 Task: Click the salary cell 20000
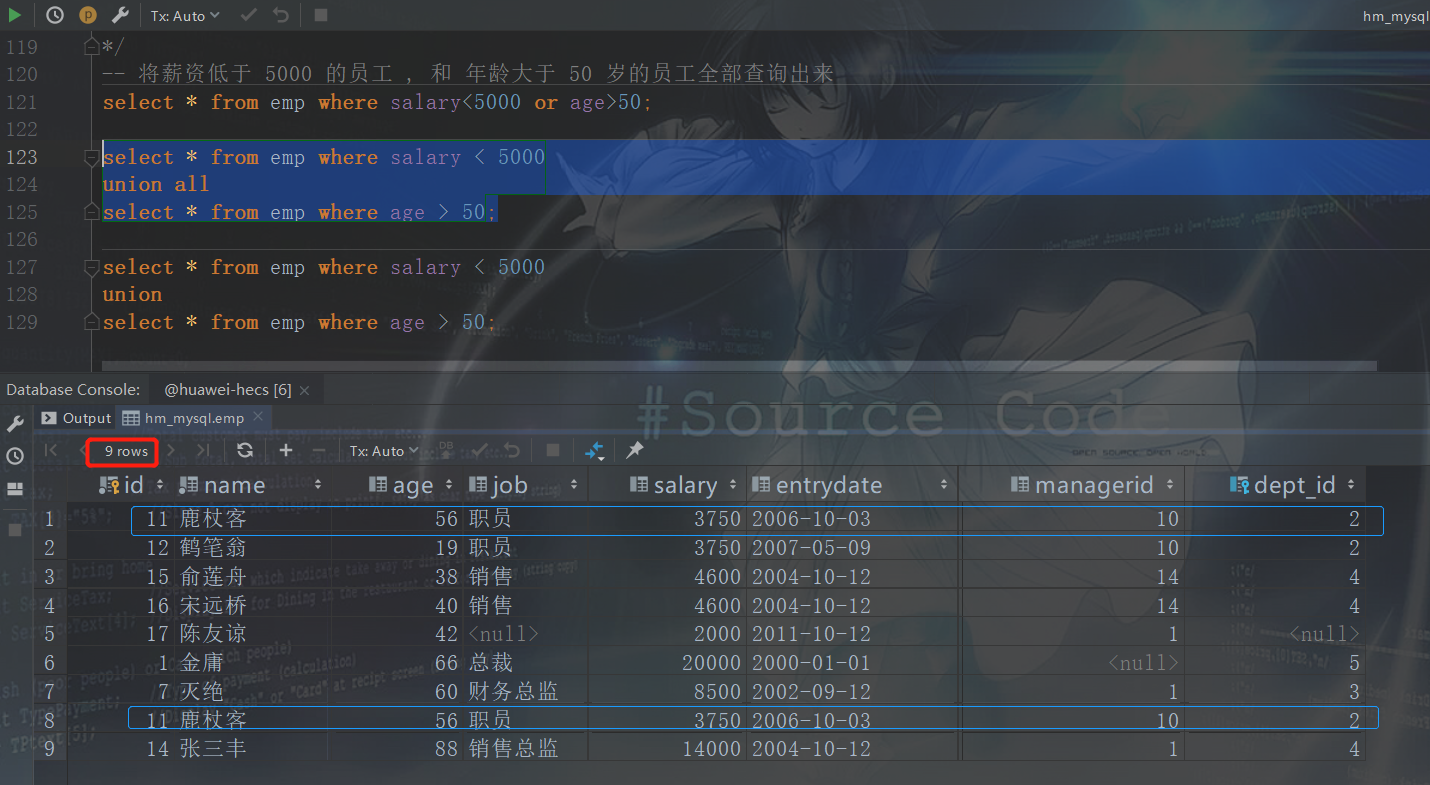[x=711, y=663]
